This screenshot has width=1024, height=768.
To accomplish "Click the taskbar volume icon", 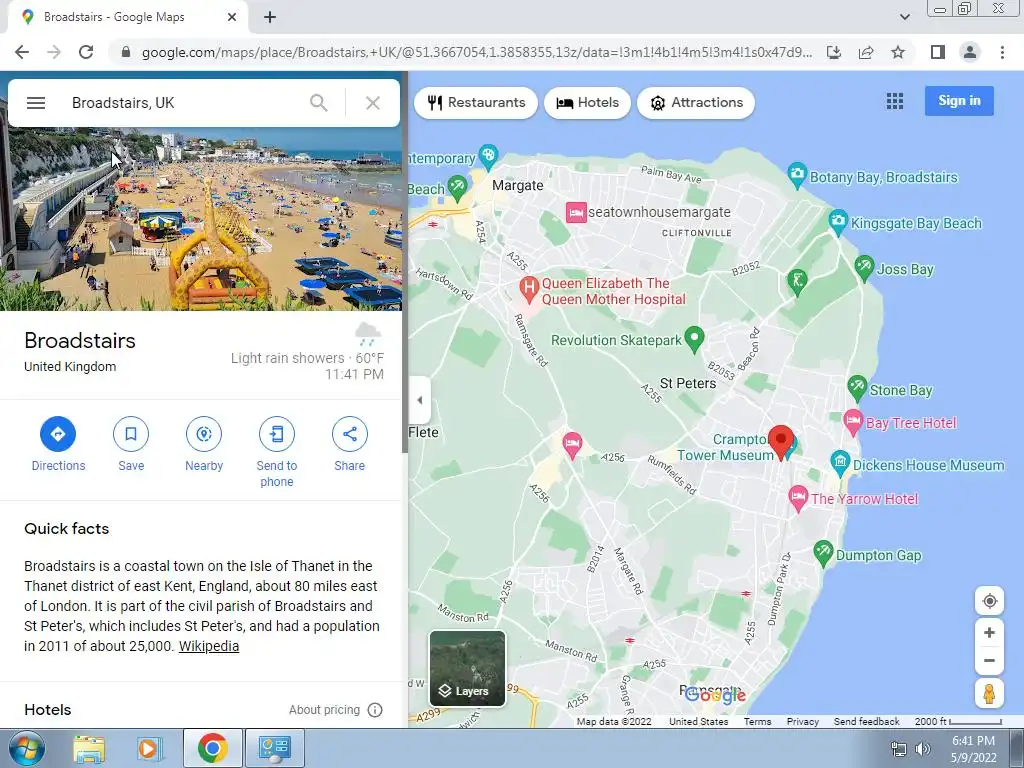I will [x=923, y=749].
